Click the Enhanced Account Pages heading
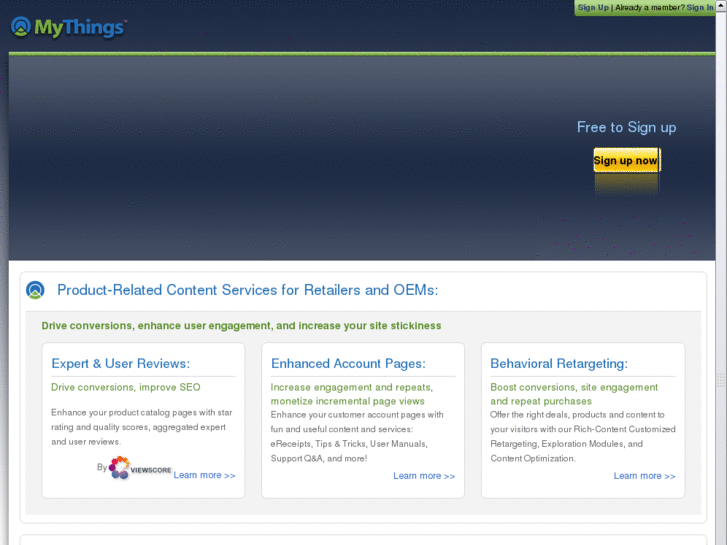 (348, 364)
